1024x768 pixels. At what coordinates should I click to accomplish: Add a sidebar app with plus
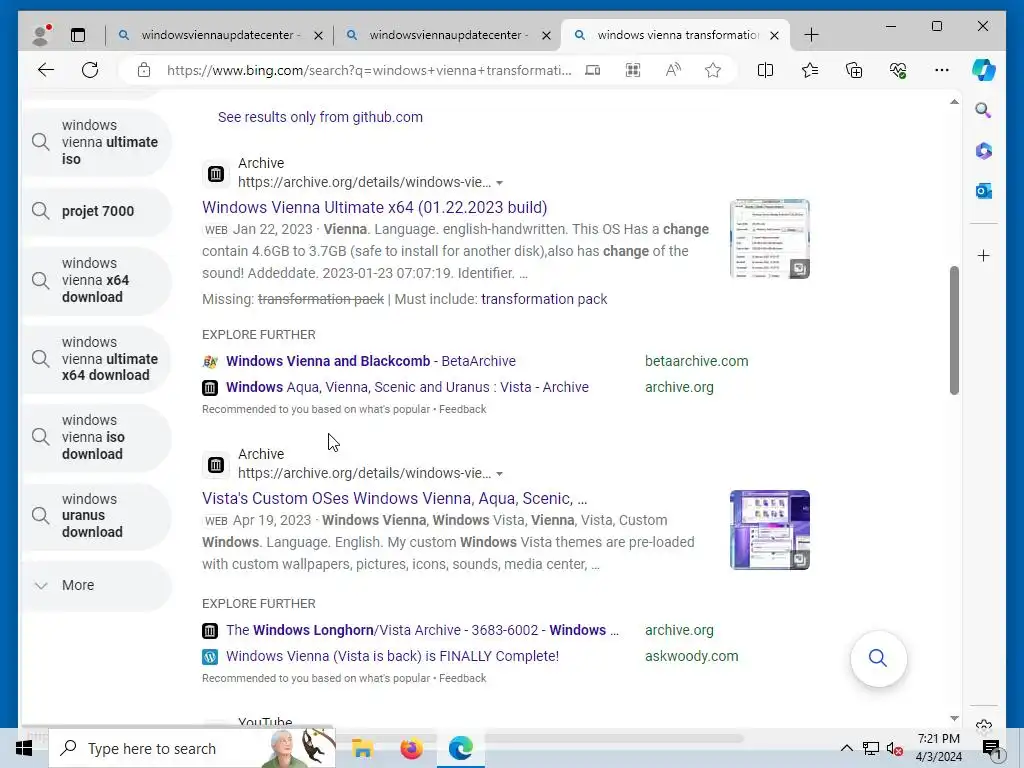pos(984,255)
